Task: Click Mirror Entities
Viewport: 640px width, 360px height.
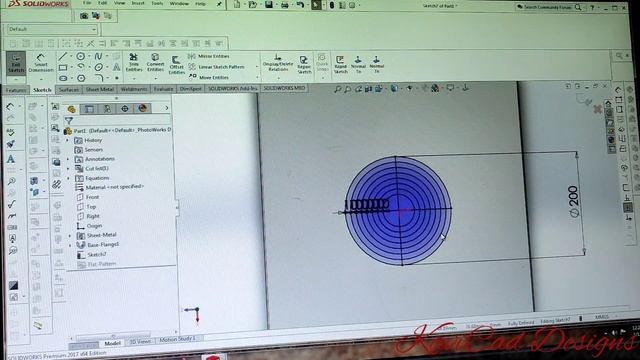Action: point(209,56)
